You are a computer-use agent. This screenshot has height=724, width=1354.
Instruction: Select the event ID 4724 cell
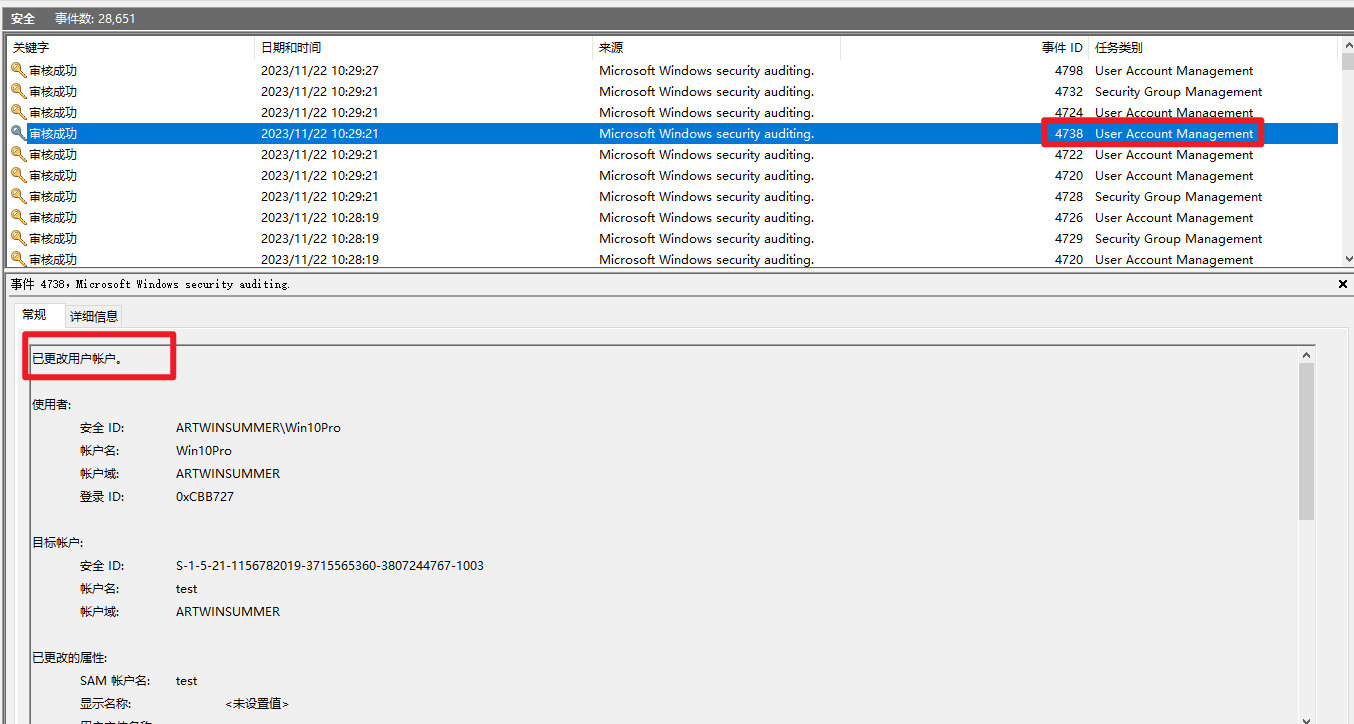1069,113
